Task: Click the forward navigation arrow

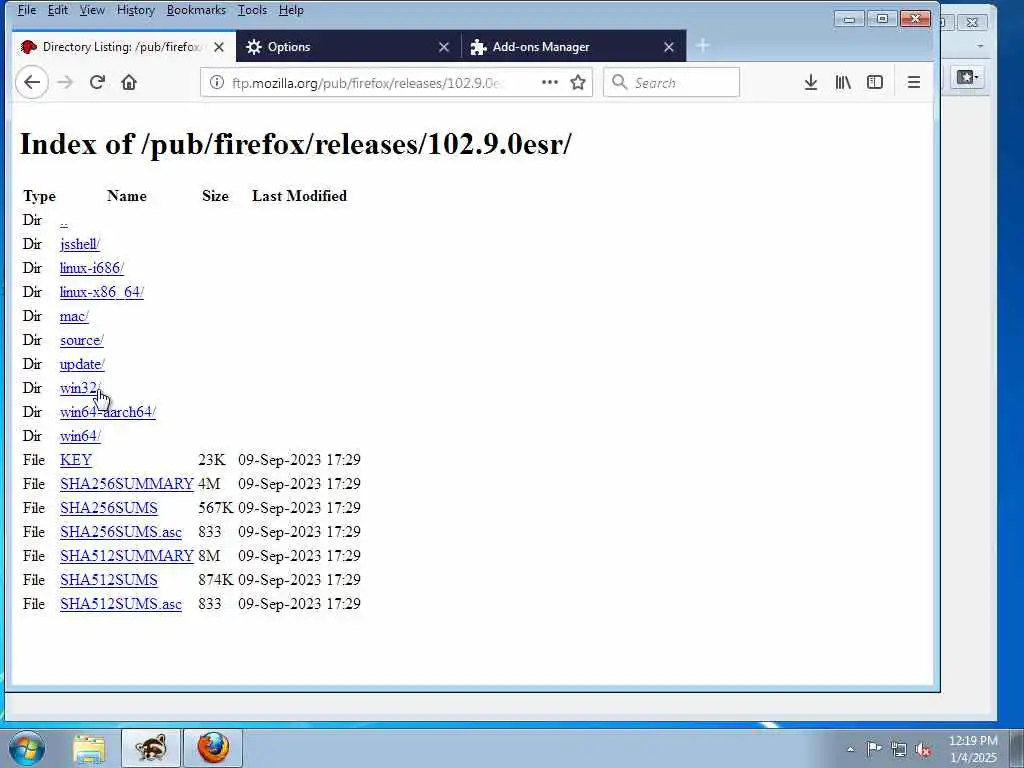Action: (65, 82)
